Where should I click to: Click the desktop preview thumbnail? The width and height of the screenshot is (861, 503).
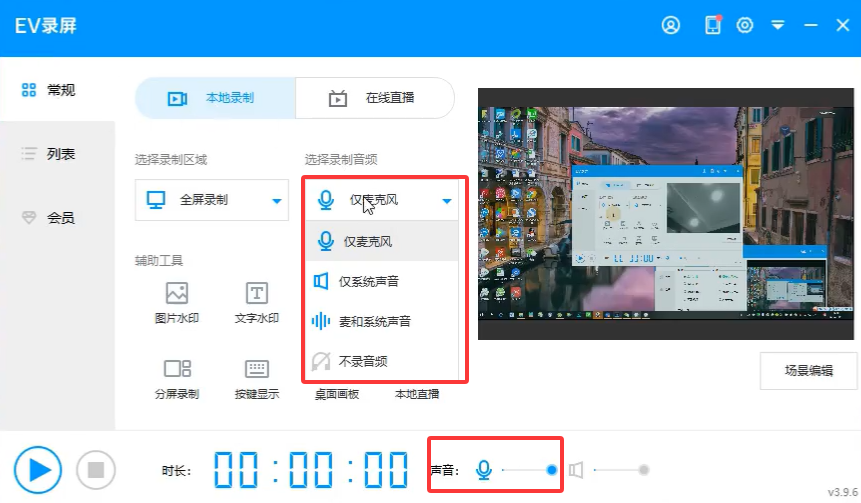point(666,214)
